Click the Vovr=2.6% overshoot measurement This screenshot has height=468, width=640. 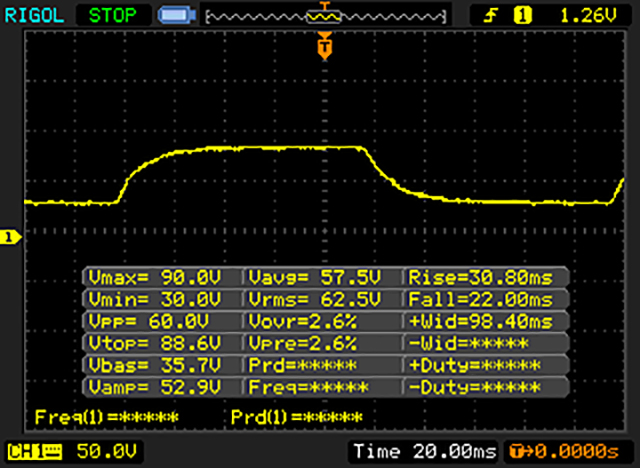pyautogui.click(x=302, y=322)
